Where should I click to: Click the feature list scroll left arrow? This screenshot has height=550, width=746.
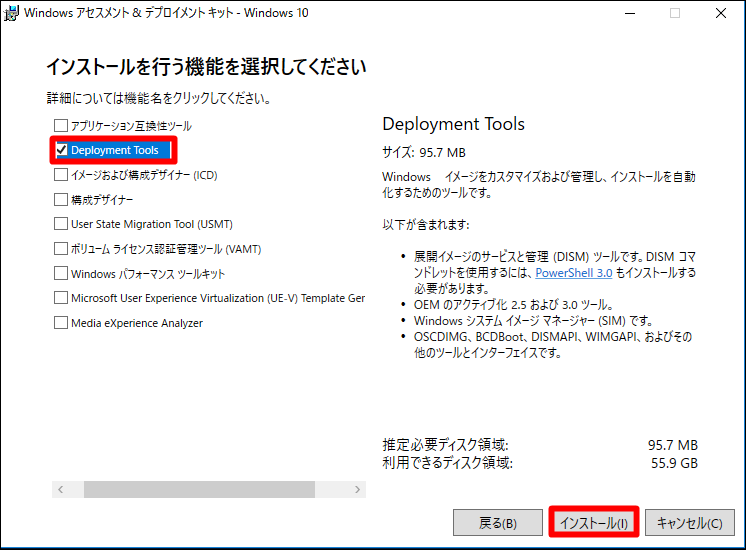[x=61, y=489]
